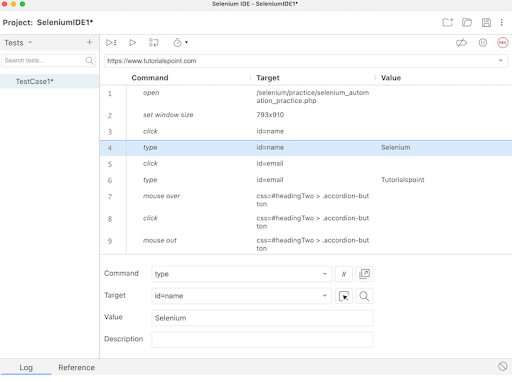This screenshot has width=512, height=382.
Task: Open the test execution speed timer
Action: coord(180,43)
